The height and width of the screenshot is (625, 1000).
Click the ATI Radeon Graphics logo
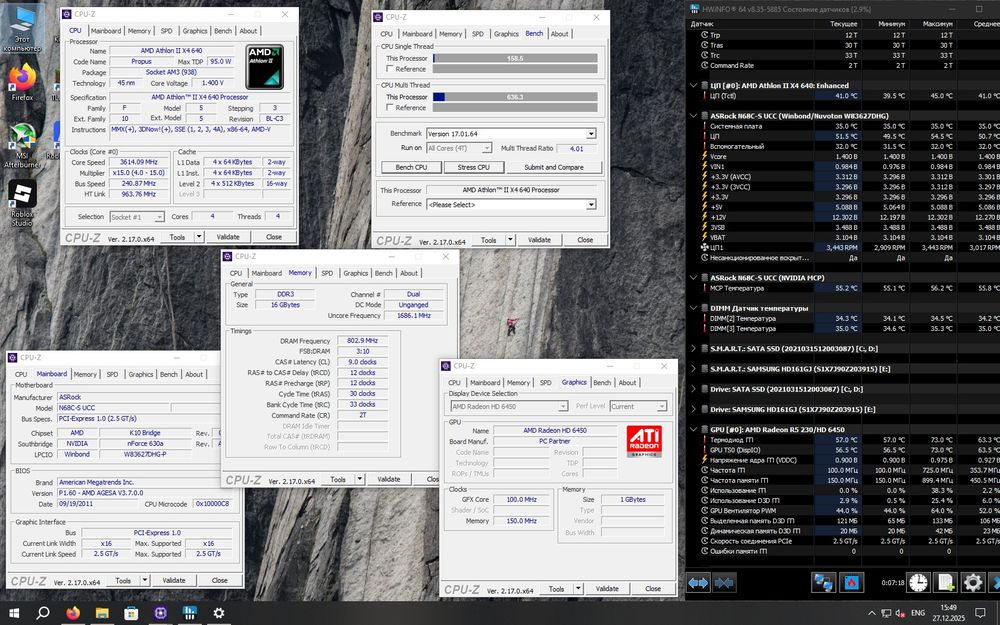coord(643,441)
